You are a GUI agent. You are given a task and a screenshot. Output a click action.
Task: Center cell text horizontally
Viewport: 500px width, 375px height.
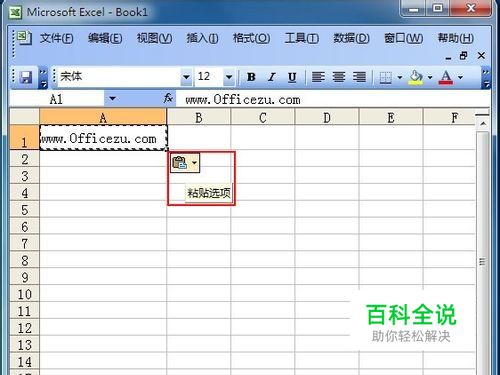click(339, 77)
